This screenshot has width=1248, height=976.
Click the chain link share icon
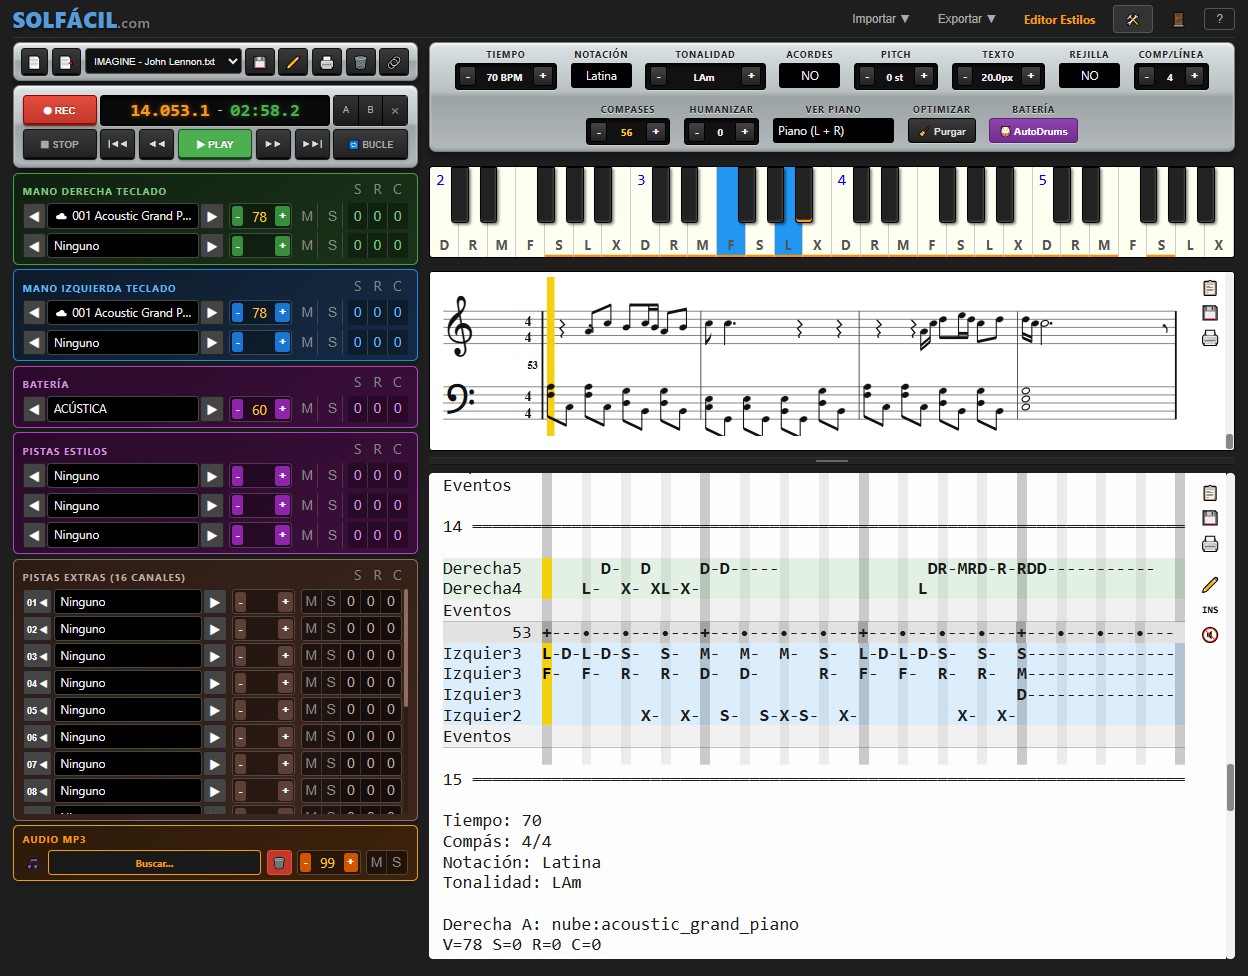click(x=395, y=62)
